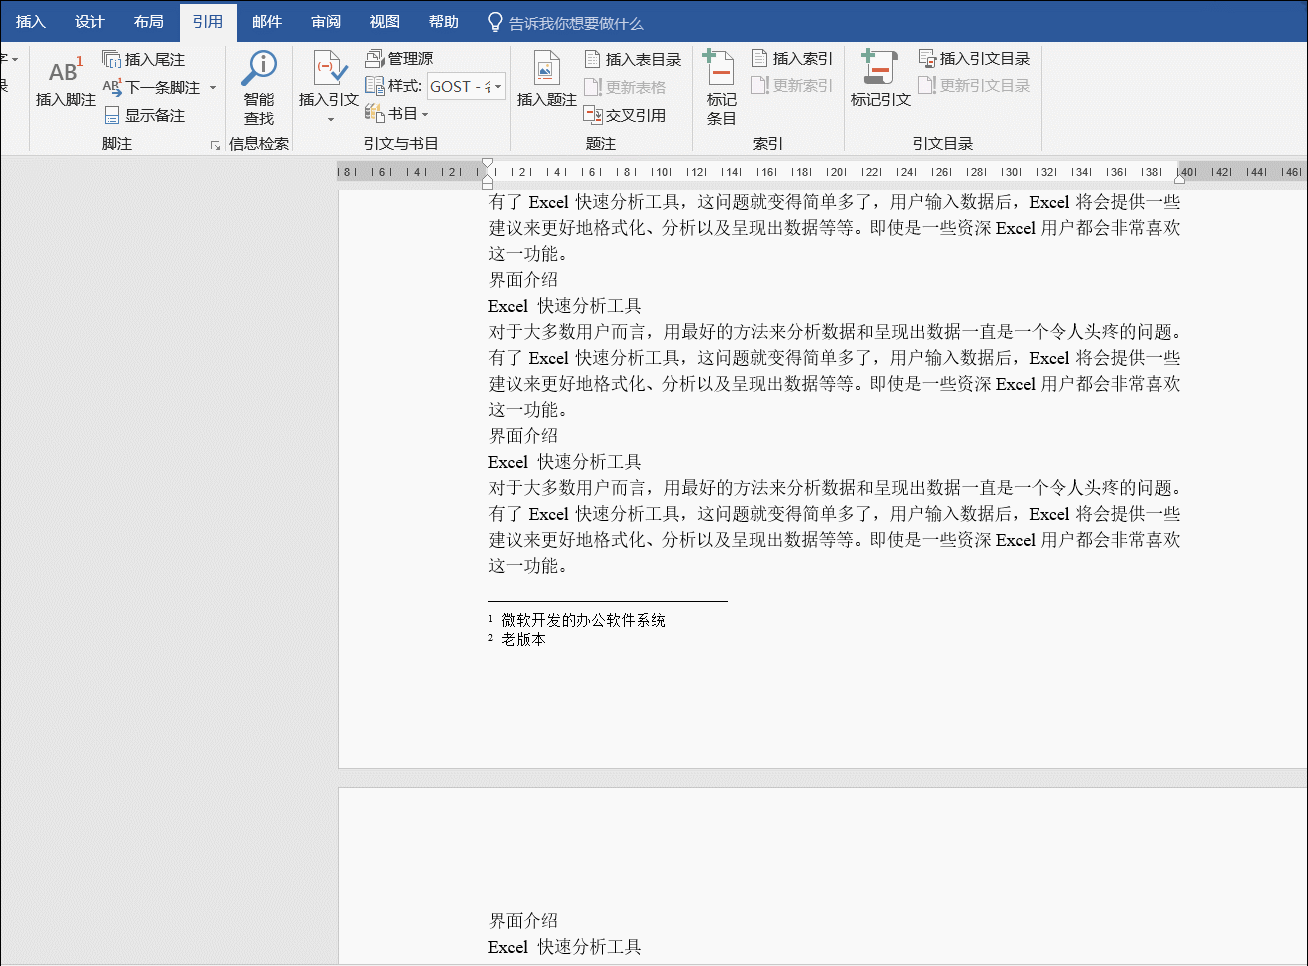The image size is (1308, 966).
Task: Open Manage Sources (管理源)
Action: (399, 59)
